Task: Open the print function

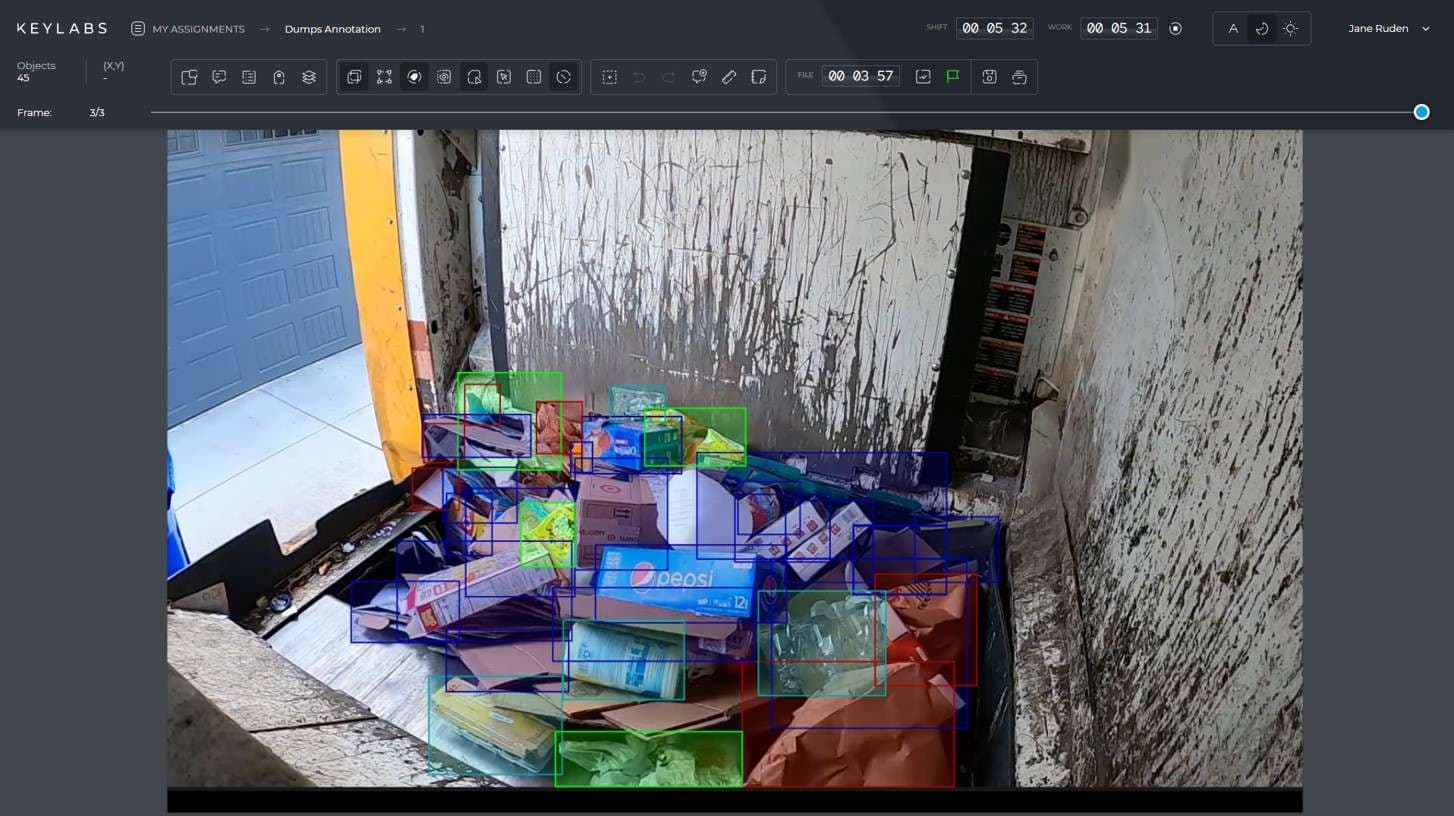Action: [1019, 76]
